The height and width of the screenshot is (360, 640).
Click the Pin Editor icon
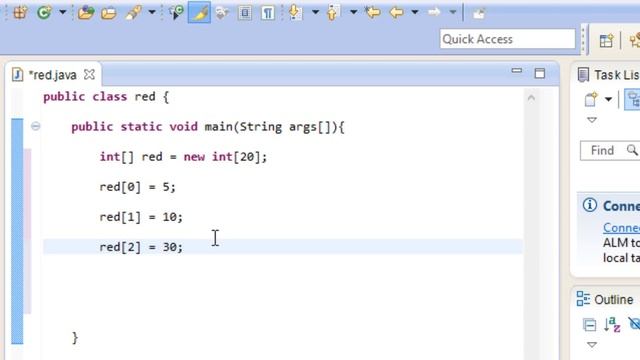[479, 13]
